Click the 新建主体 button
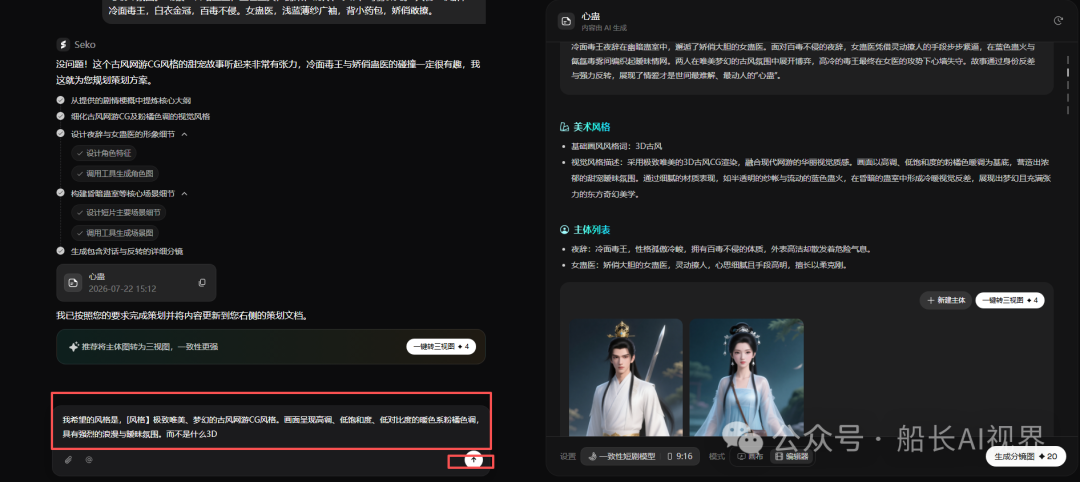 pos(946,300)
